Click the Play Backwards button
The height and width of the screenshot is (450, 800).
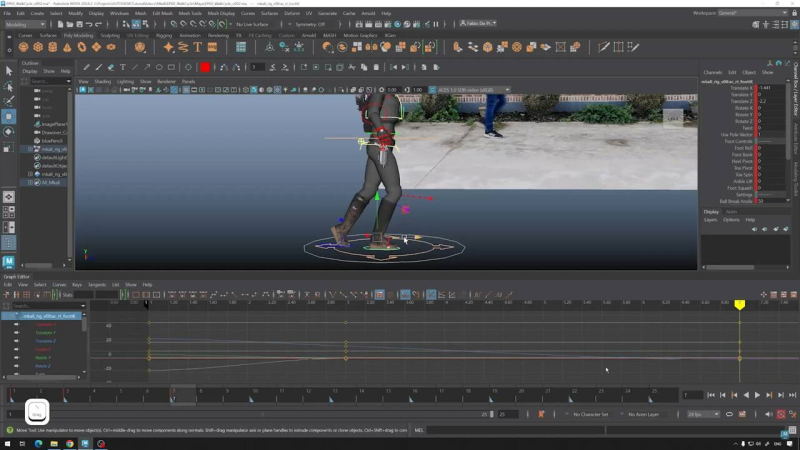746,395
